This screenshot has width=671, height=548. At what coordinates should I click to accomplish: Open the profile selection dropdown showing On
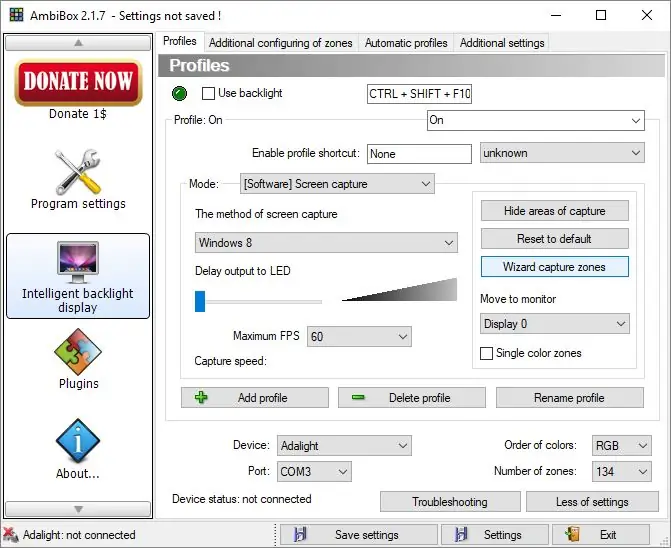click(535, 120)
